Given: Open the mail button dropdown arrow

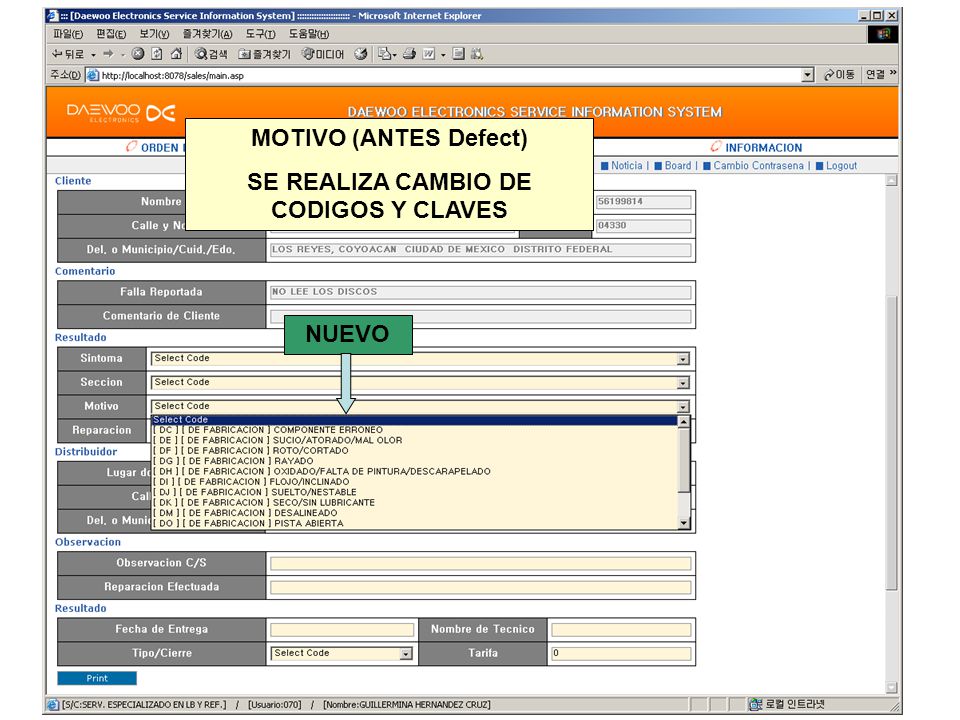Looking at the screenshot, I should click(394, 55).
